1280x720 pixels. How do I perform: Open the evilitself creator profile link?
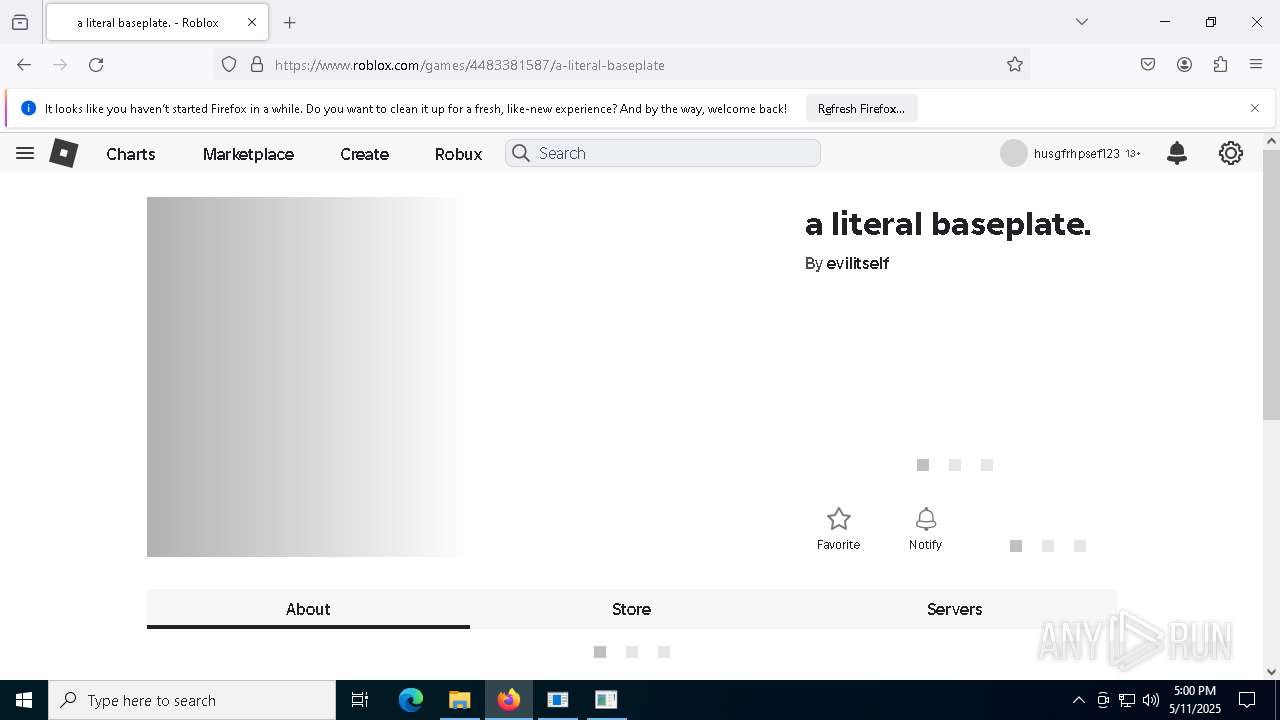pos(858,263)
